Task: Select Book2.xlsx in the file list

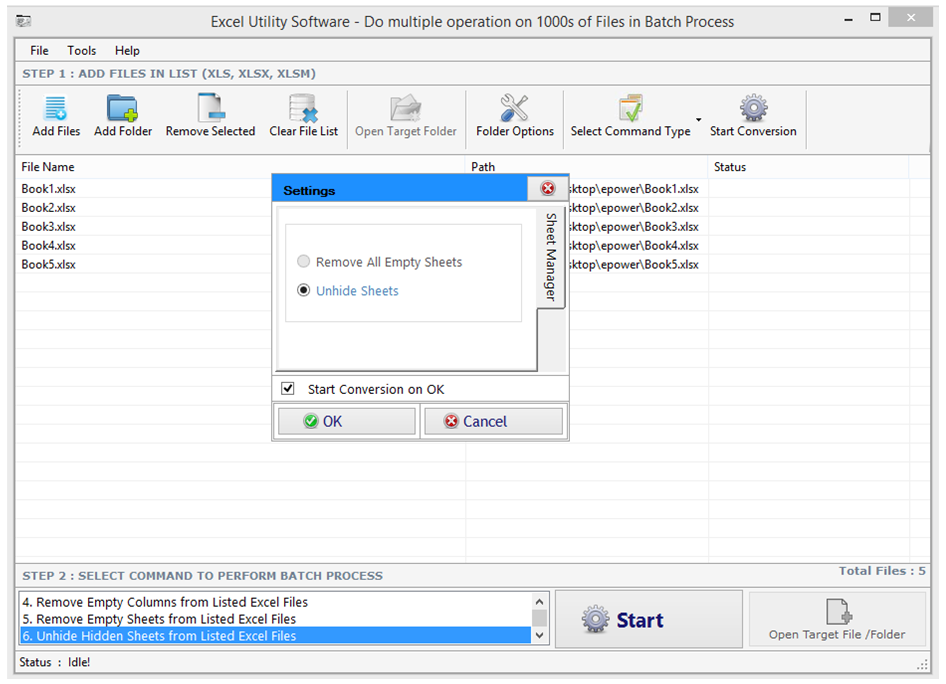Action: coord(48,207)
